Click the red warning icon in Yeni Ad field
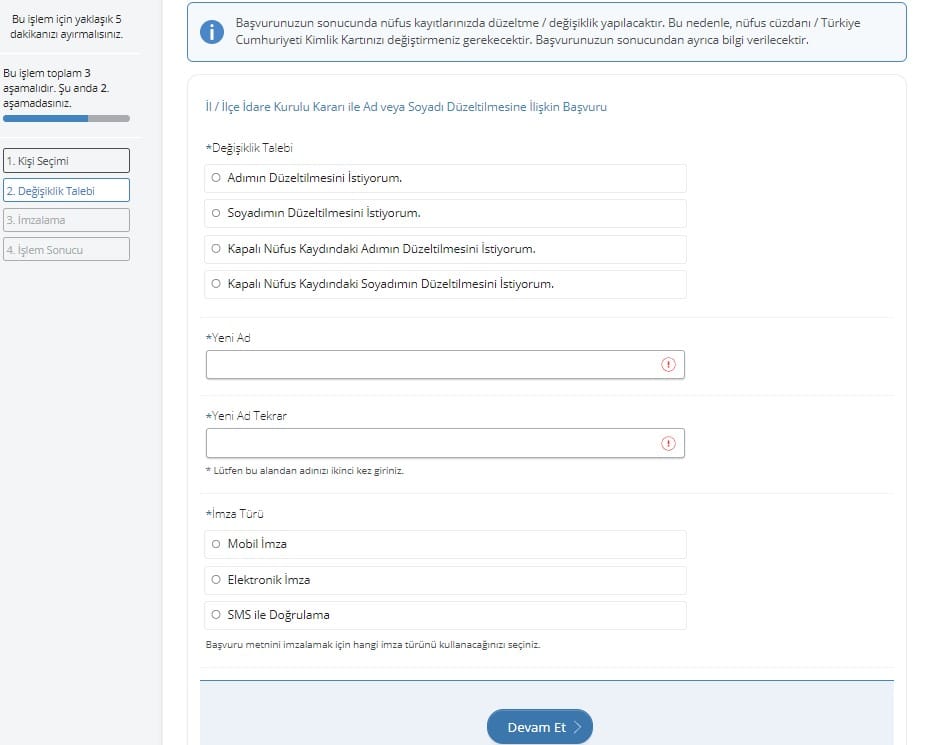The width and height of the screenshot is (927, 745). tap(668, 365)
